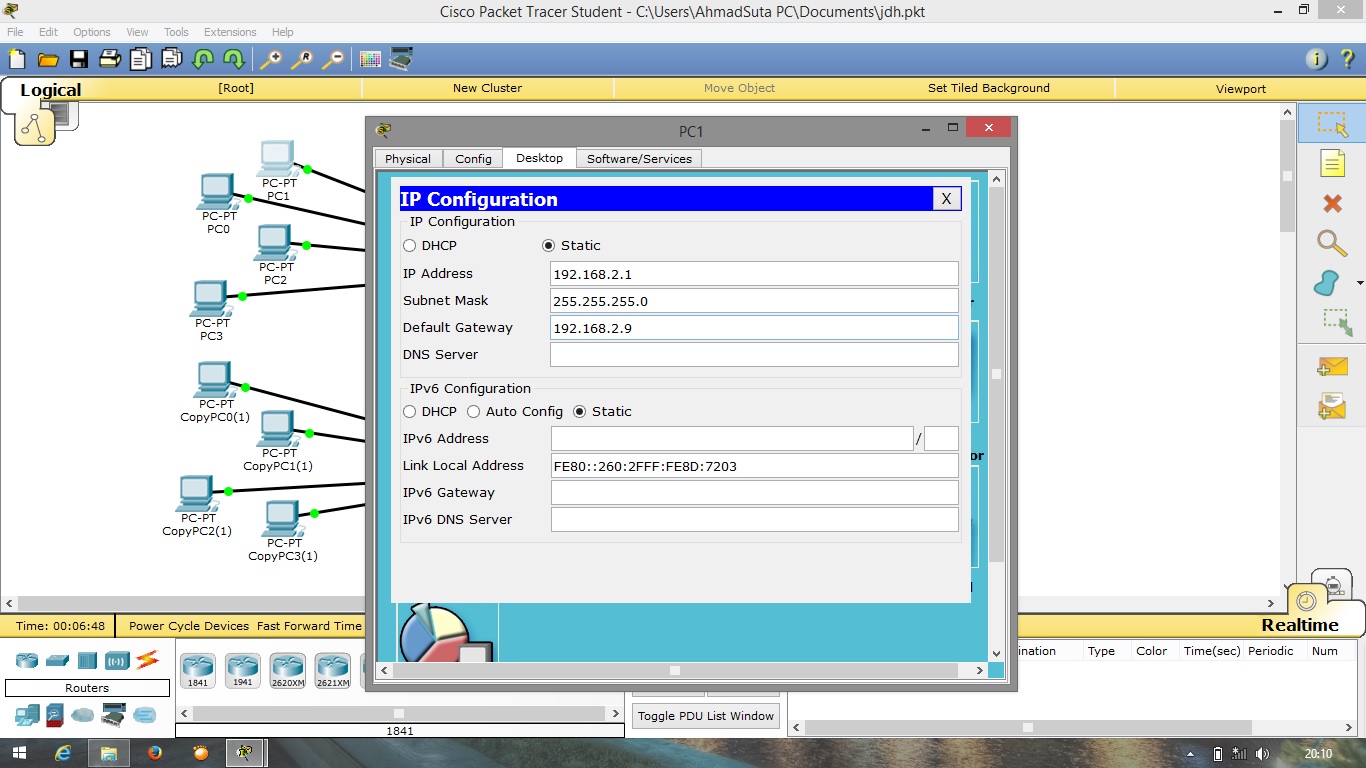Viewport: 1366px width, 768px height.
Task: Open the File menu
Action: click(x=15, y=32)
